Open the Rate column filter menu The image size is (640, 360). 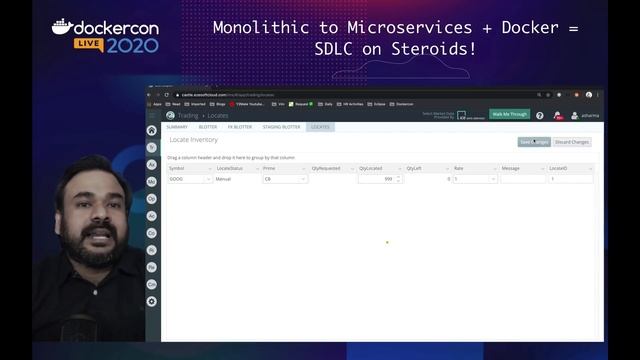pyautogui.click(x=495, y=169)
